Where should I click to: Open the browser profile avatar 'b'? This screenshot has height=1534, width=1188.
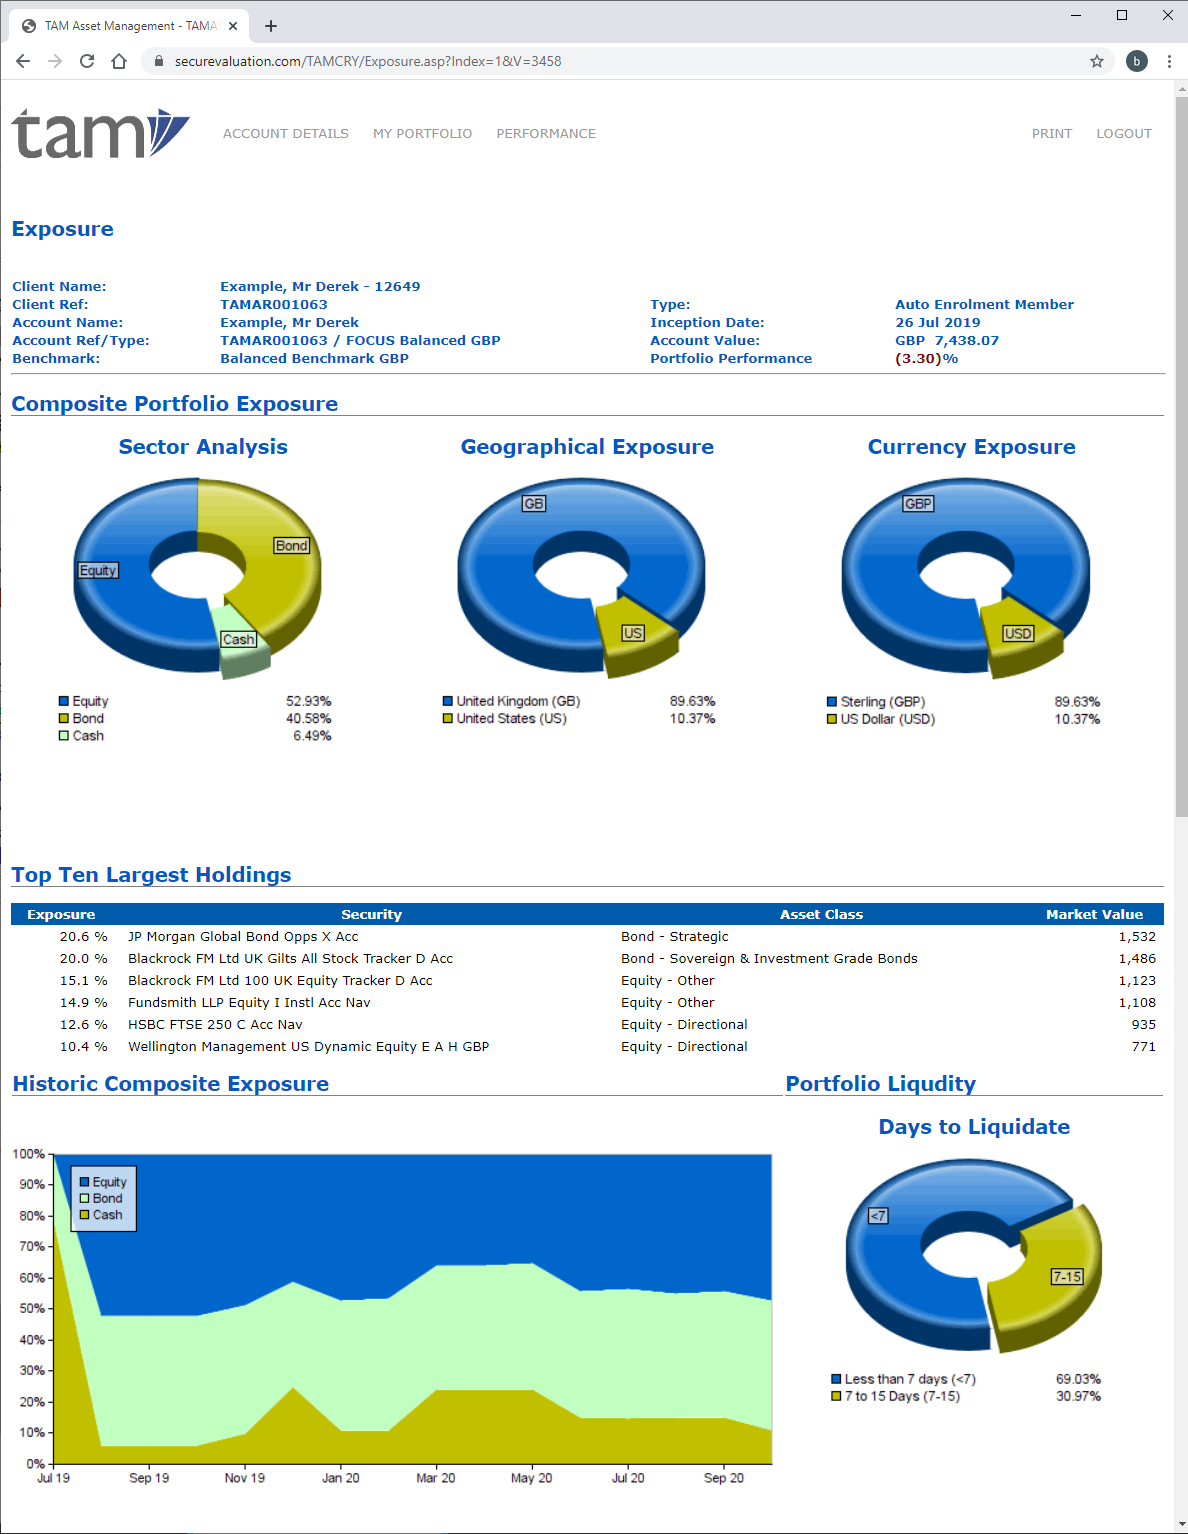pyautogui.click(x=1137, y=61)
